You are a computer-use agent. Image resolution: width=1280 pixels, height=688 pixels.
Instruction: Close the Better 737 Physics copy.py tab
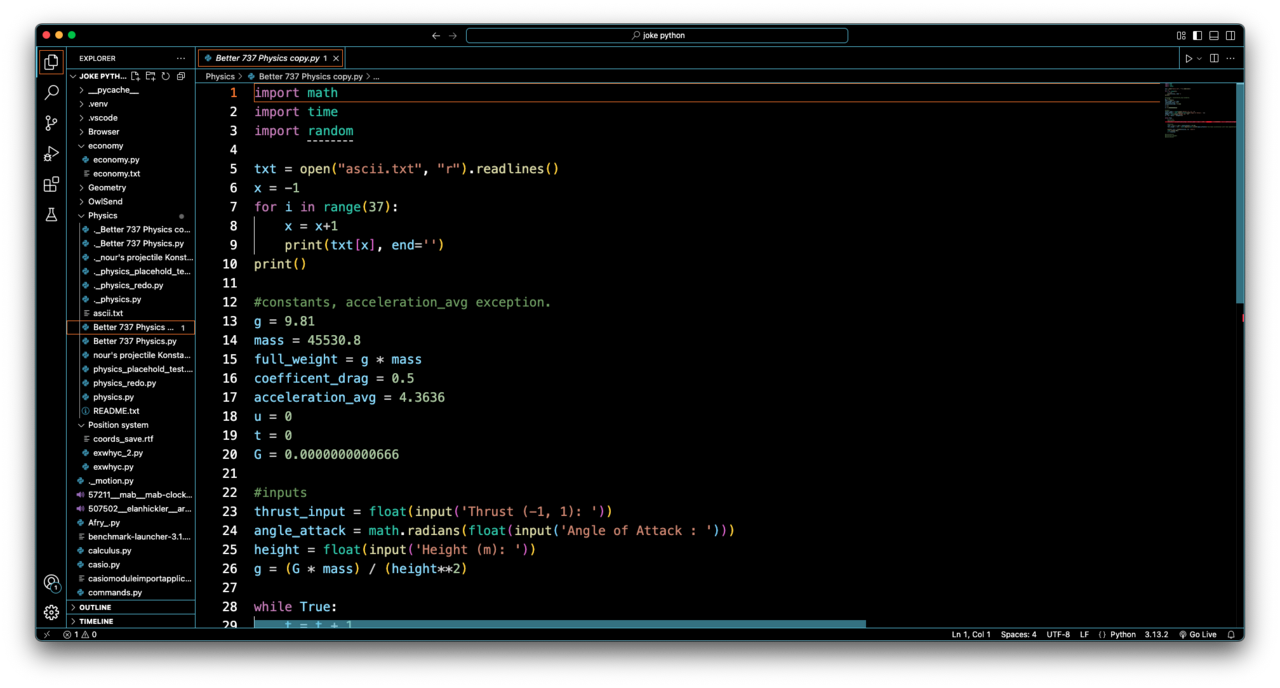(x=336, y=58)
